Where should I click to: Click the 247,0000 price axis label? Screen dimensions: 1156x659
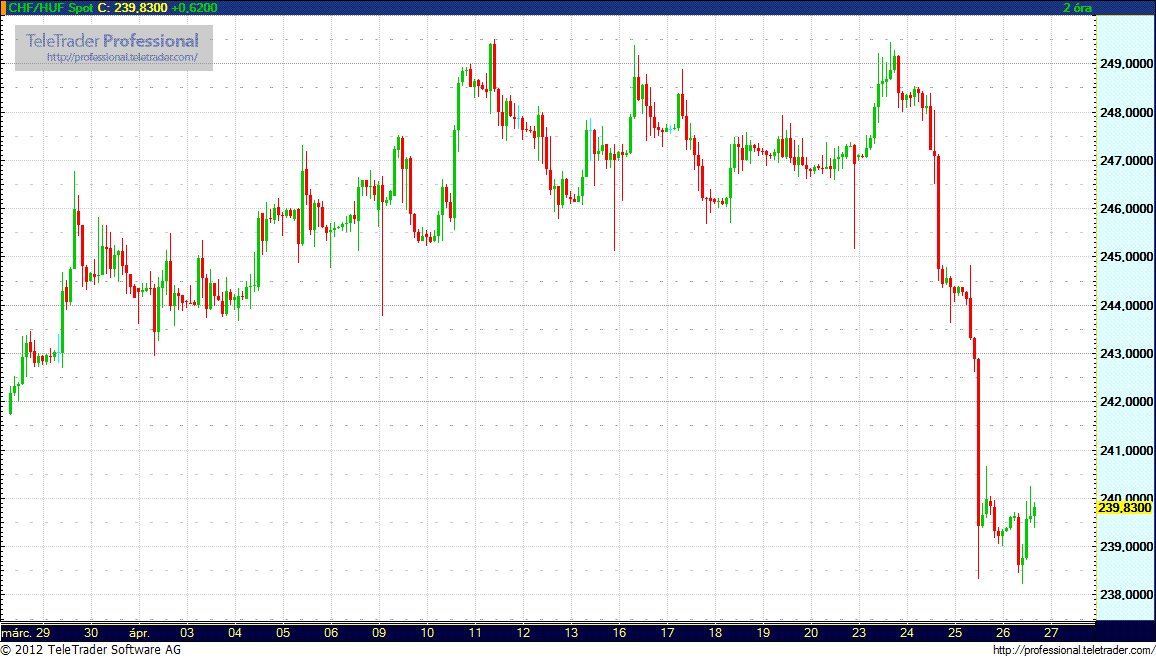coord(1127,161)
